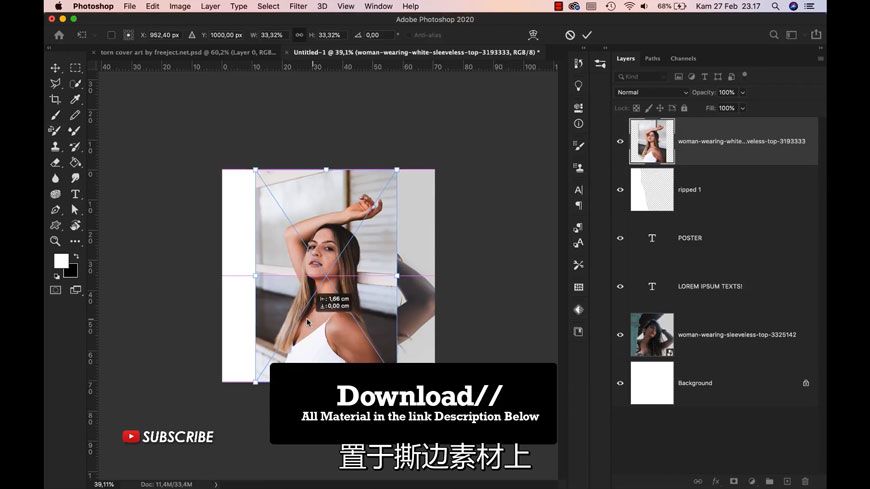
Task: Swap foreground and background colors
Action: [76, 256]
